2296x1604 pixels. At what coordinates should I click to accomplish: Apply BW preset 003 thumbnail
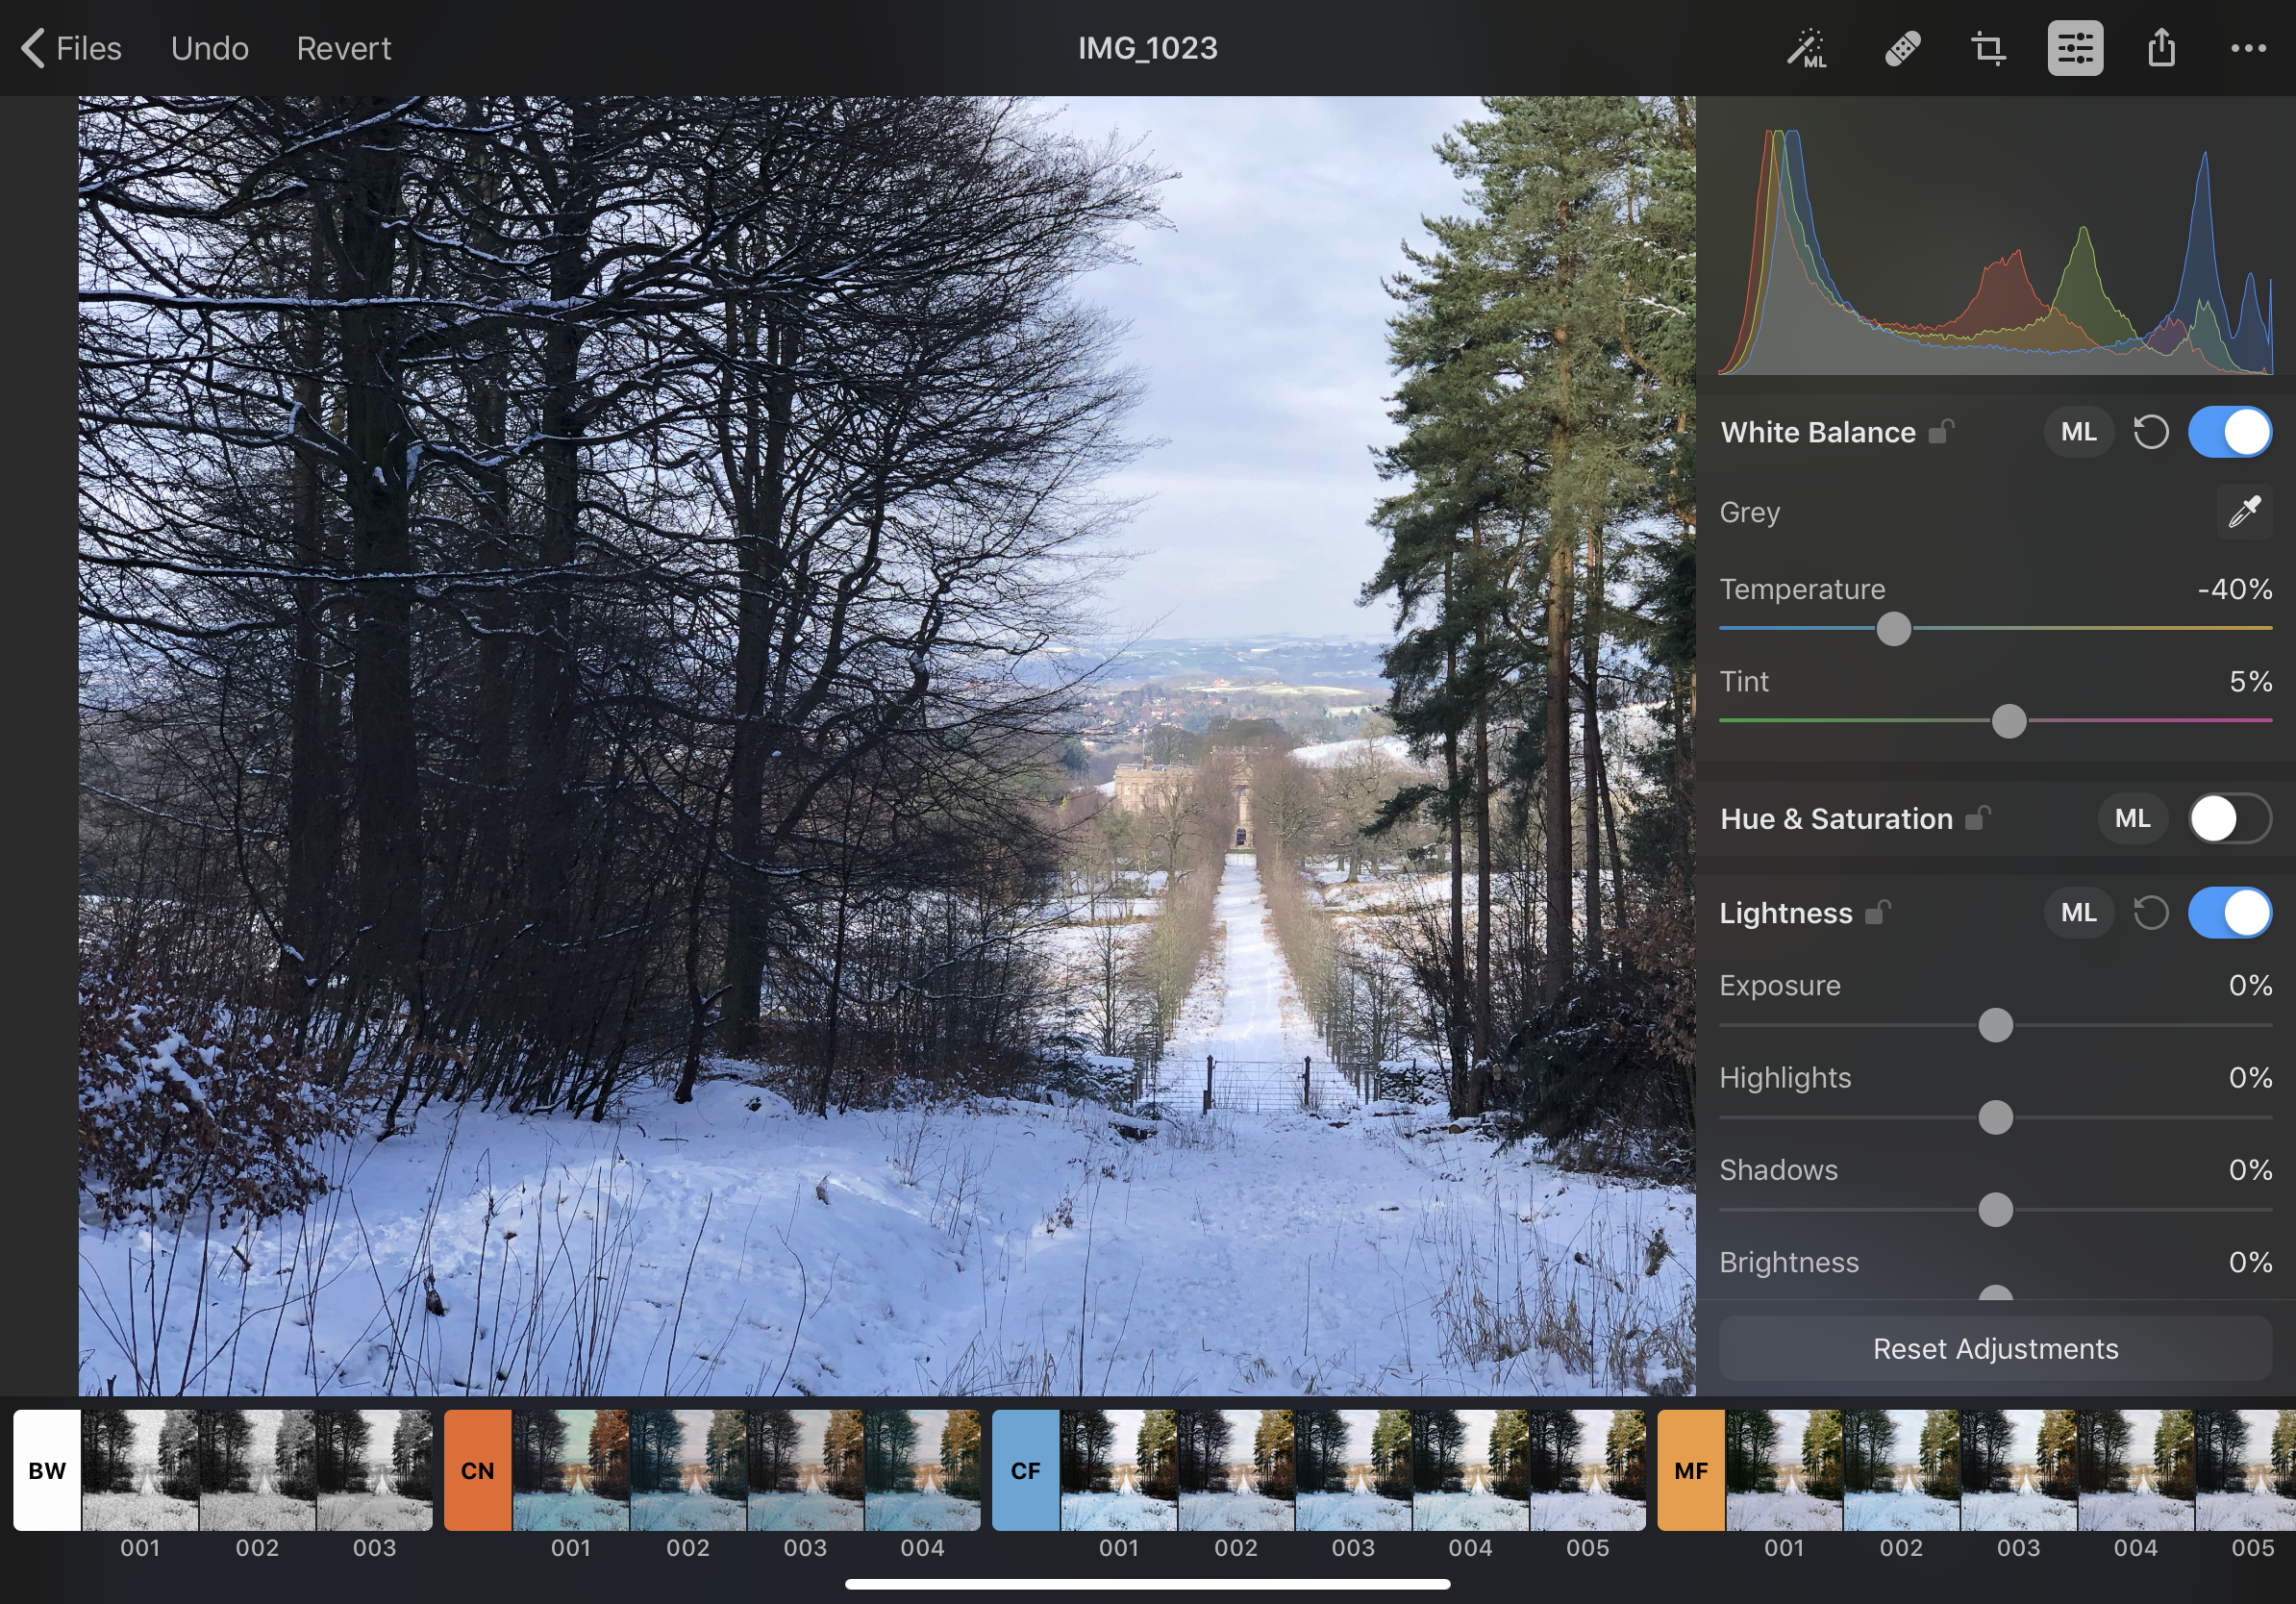[x=374, y=1470]
